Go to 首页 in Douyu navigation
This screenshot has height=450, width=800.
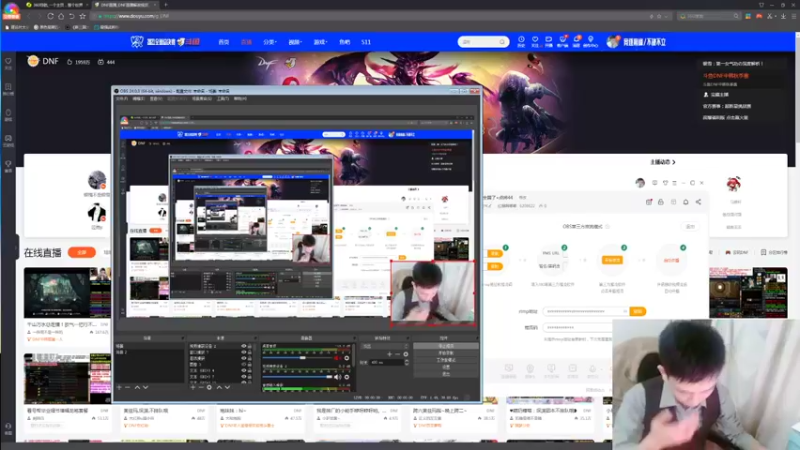(x=223, y=42)
